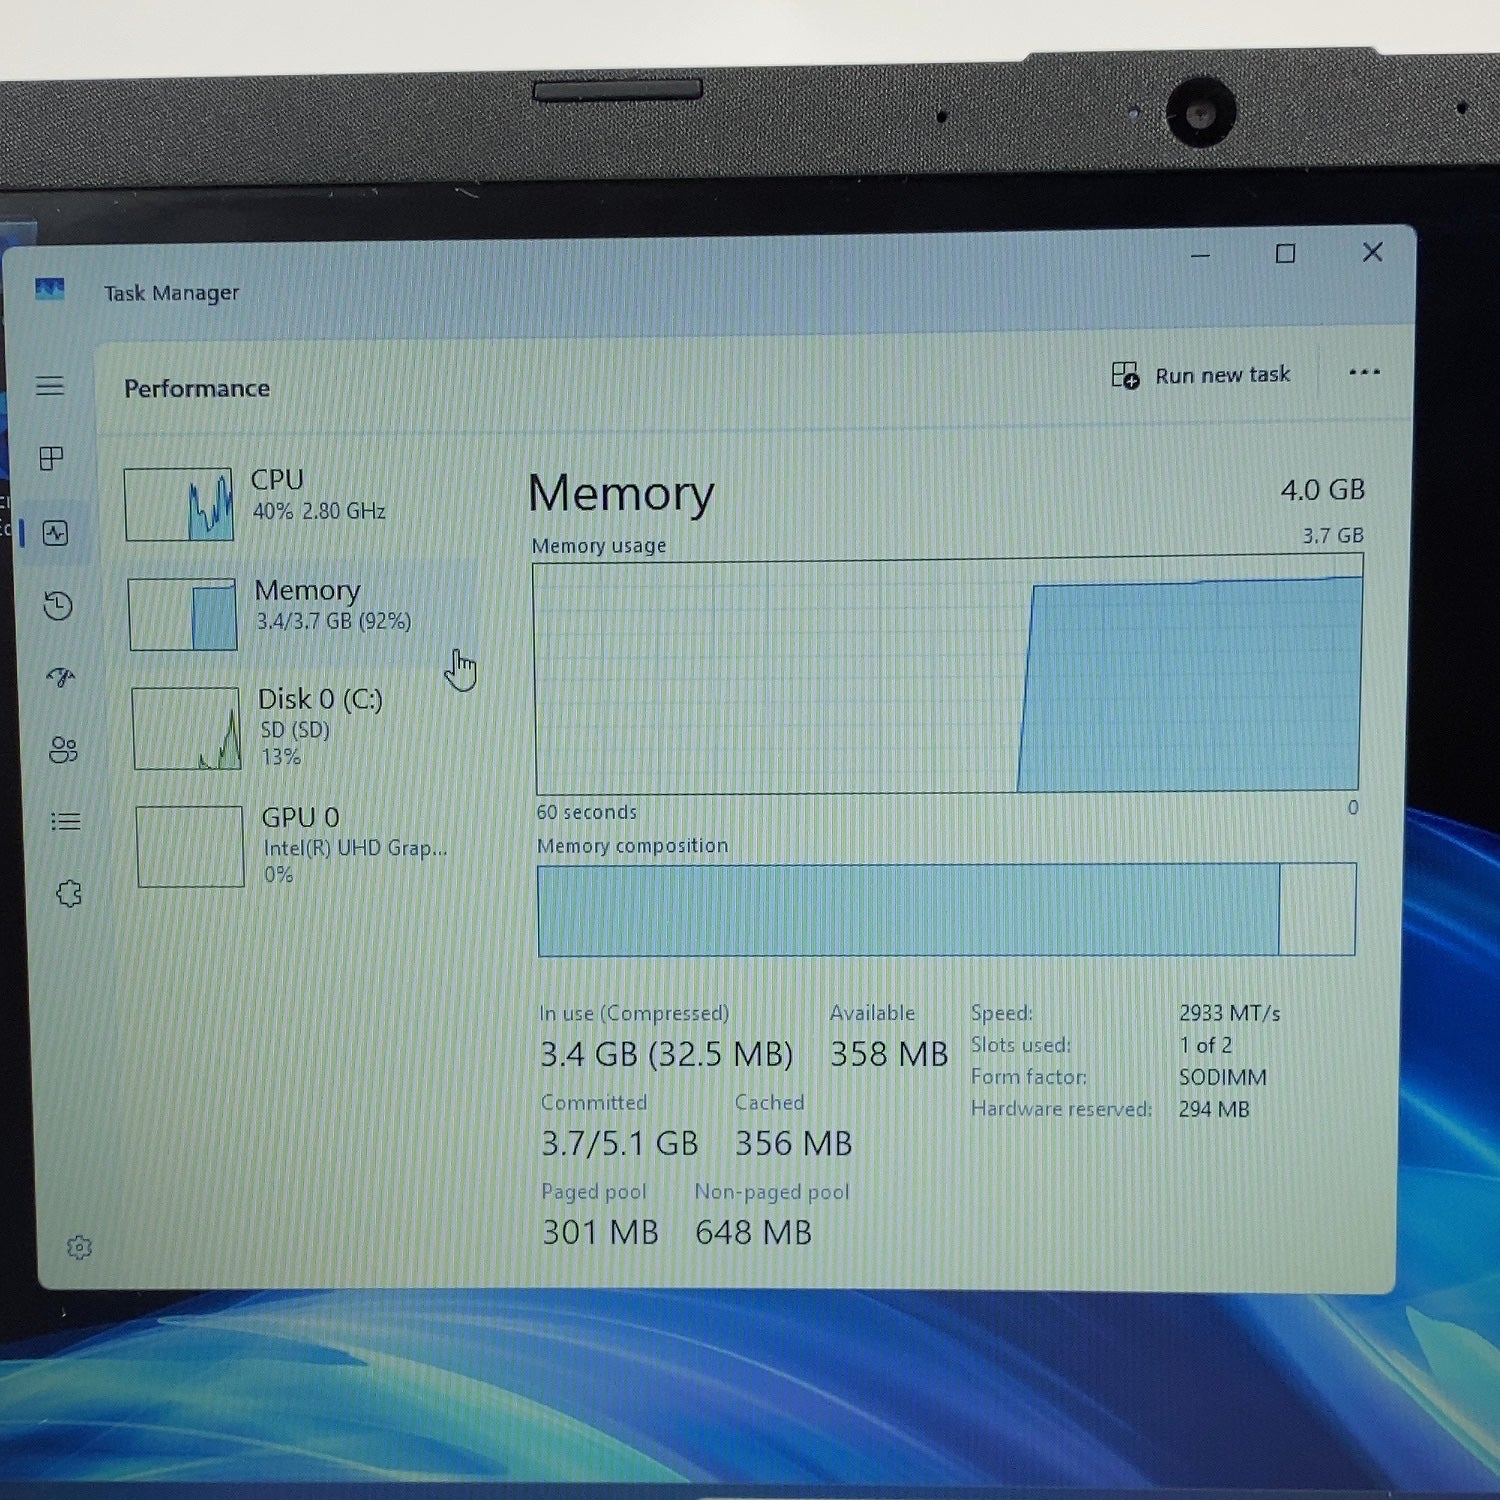Click the 301 MB paged pool value
The height and width of the screenshot is (1500, 1500).
(x=600, y=1232)
